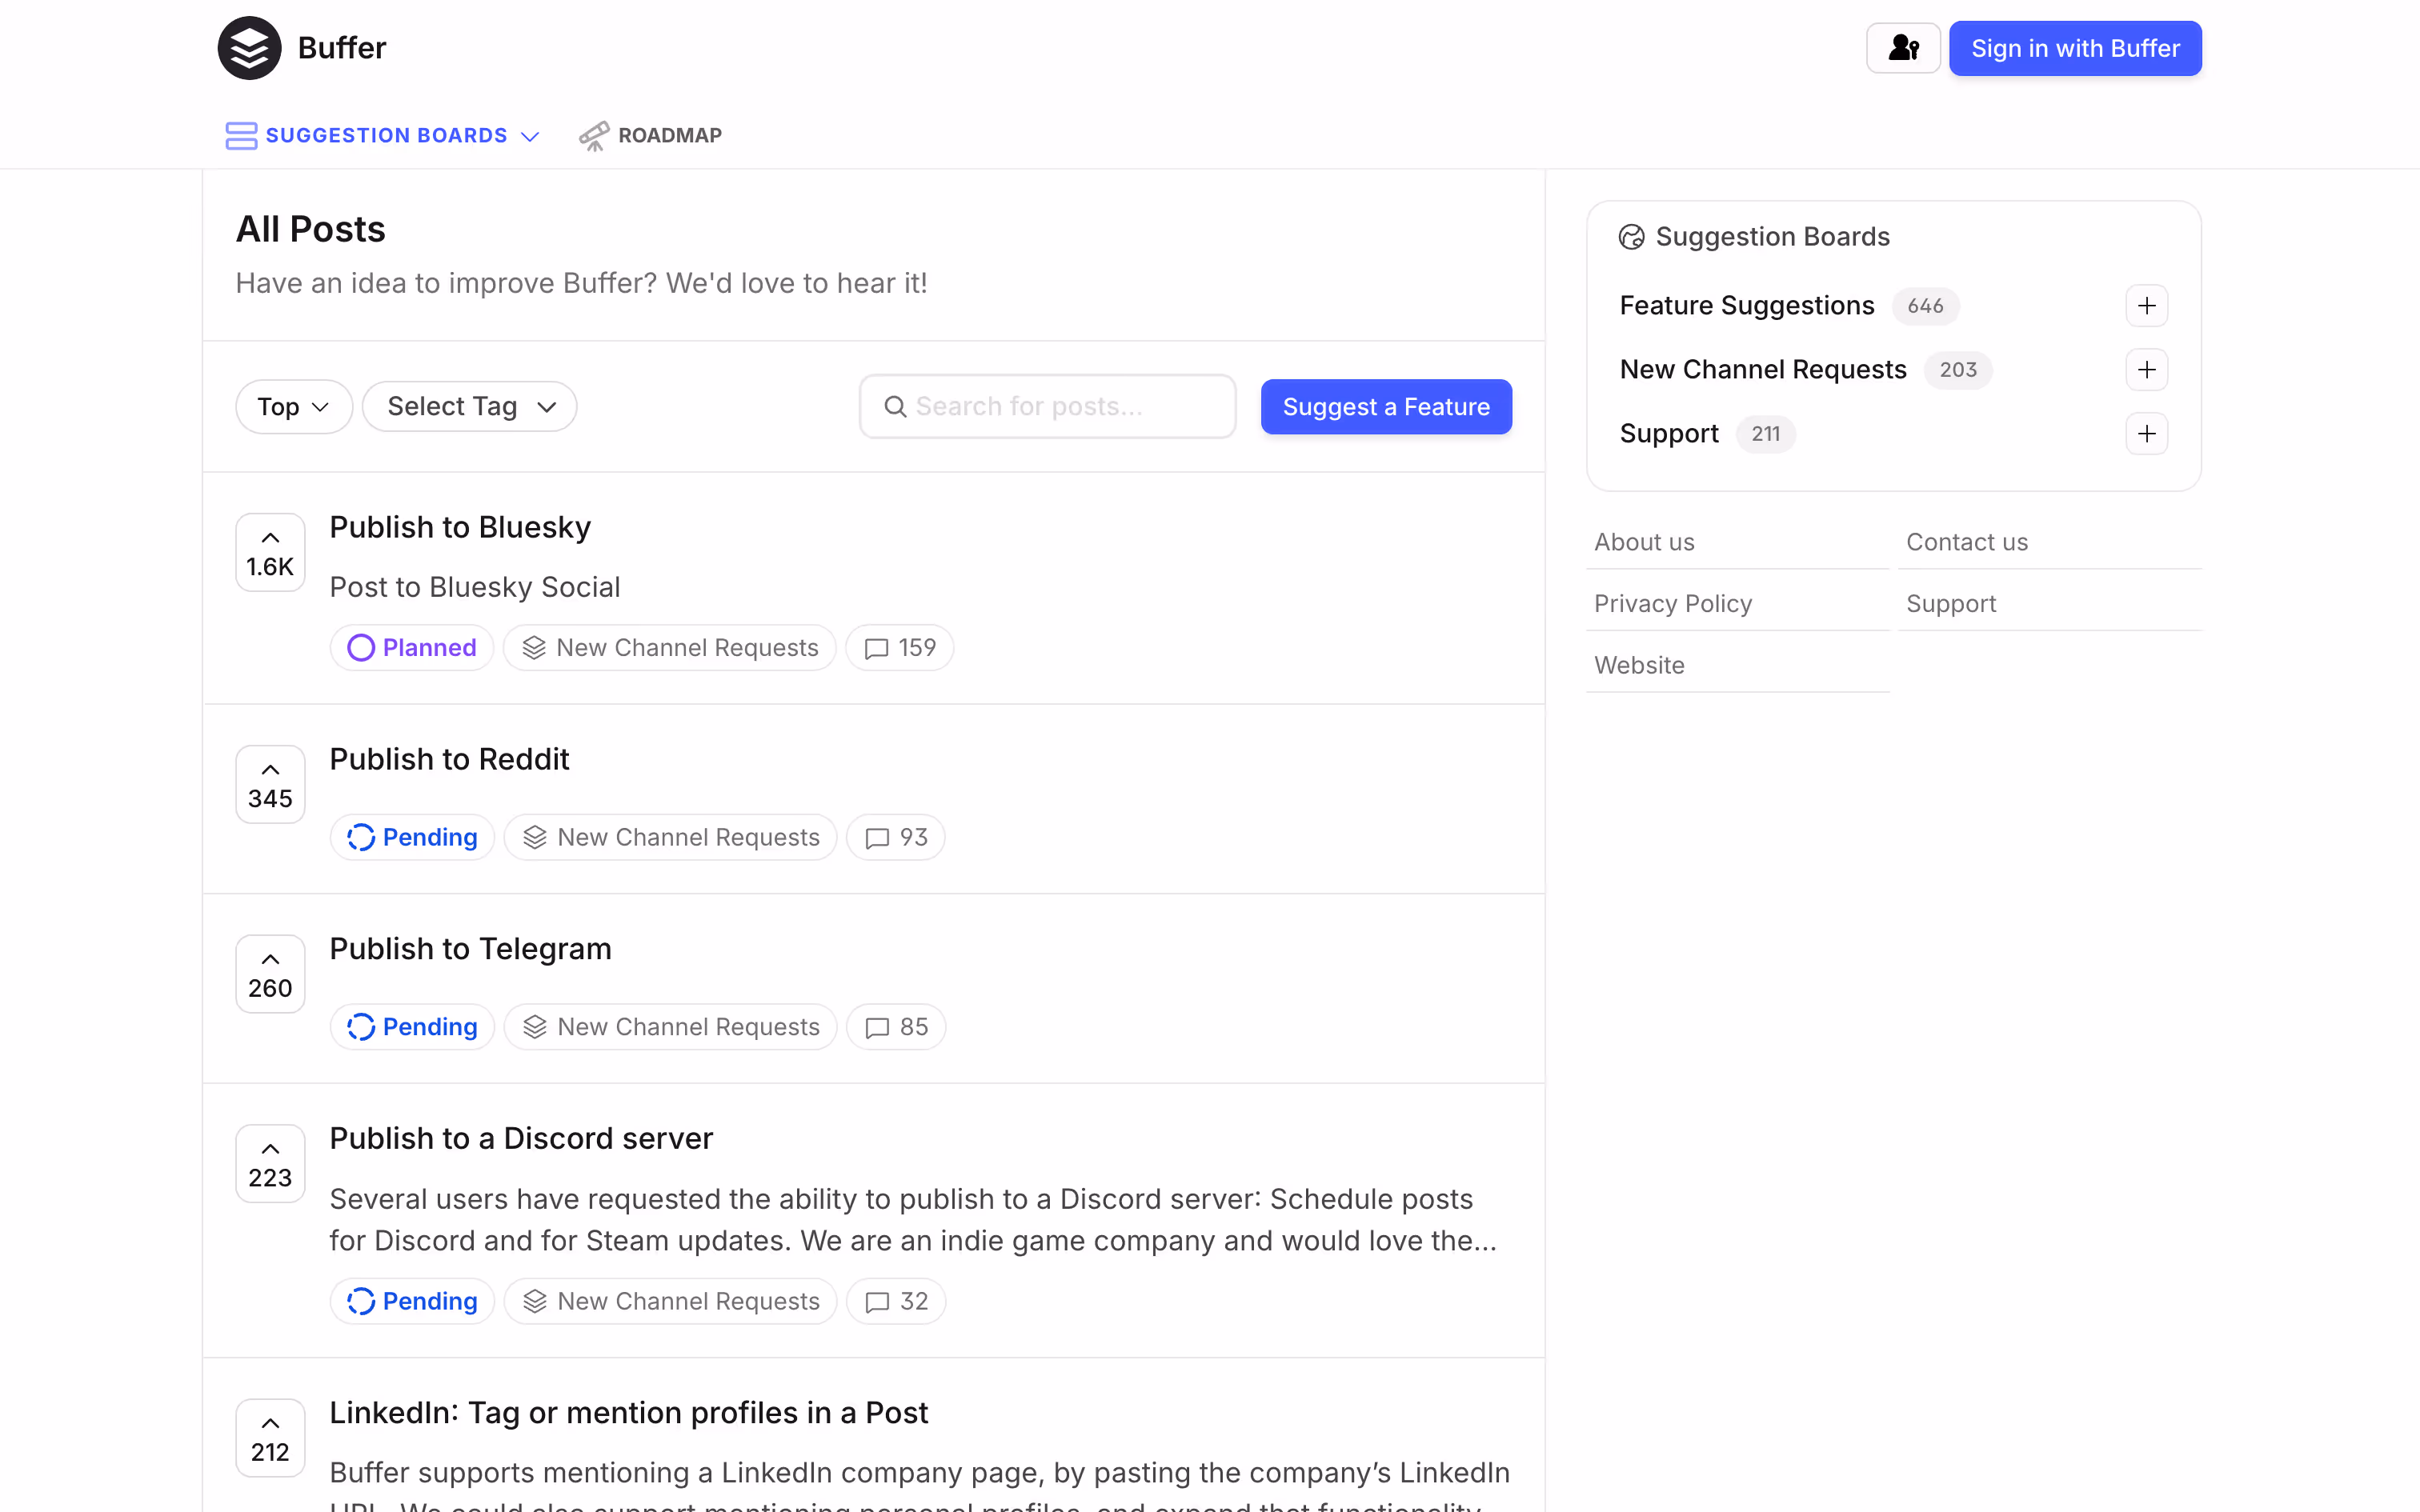Expand the Suggestion Boards menu

tap(384, 135)
